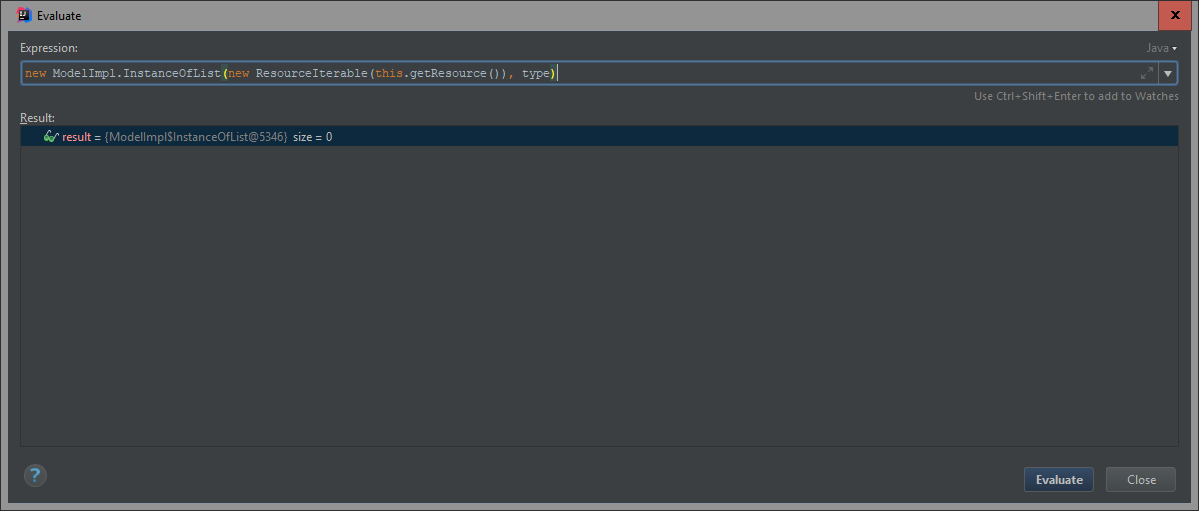
Task: Expand the expression editor to multi-line
Action: coord(1146,73)
